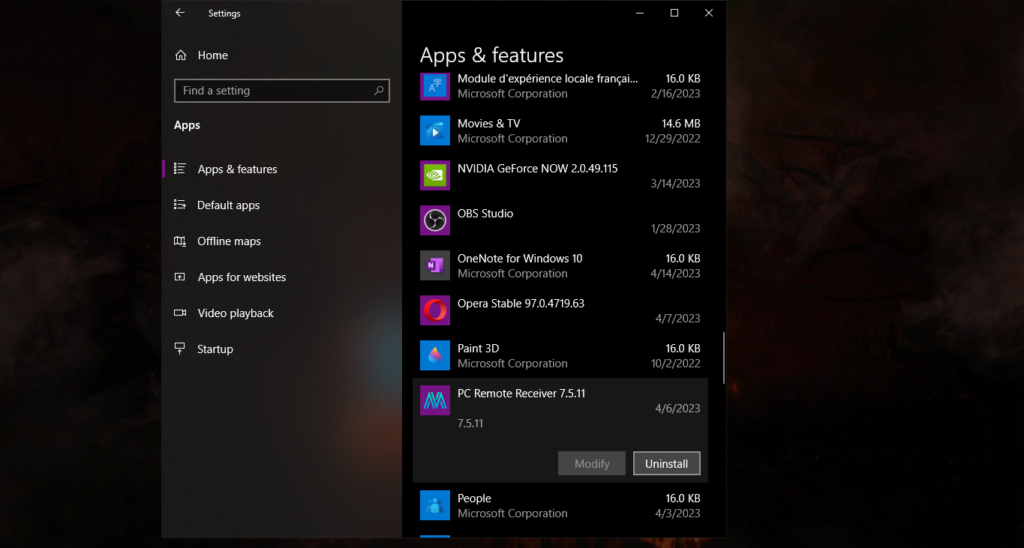1024x548 pixels.
Task: Click the Apps for websites icon
Action: (180, 277)
